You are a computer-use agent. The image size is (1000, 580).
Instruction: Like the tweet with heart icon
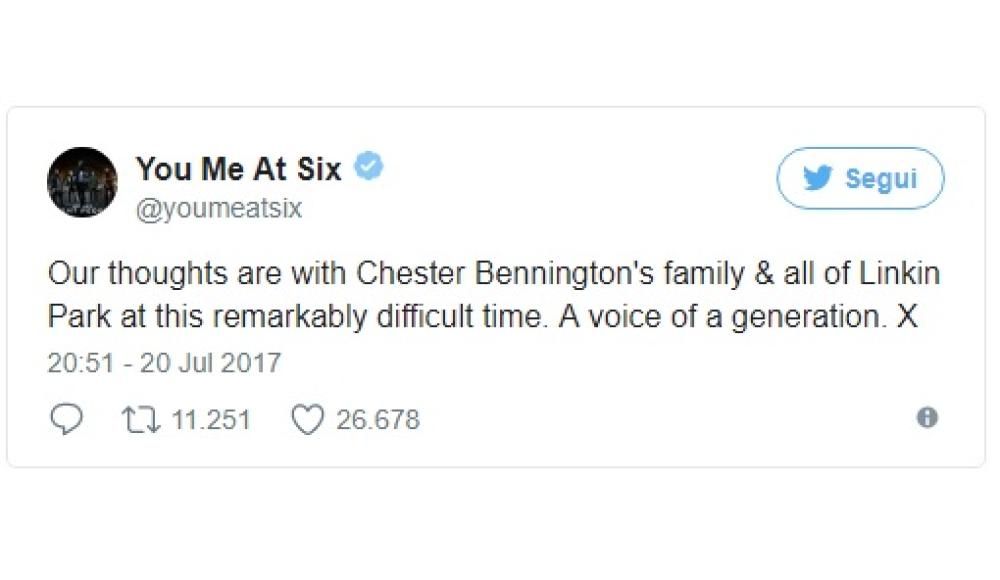click(306, 419)
